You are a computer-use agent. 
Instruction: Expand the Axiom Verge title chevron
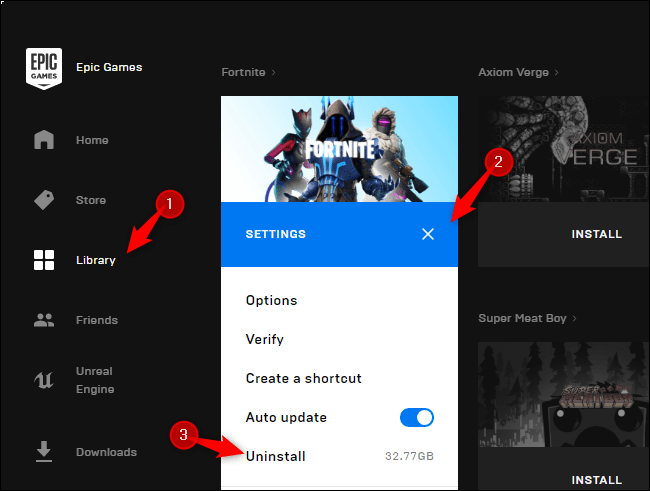click(556, 72)
